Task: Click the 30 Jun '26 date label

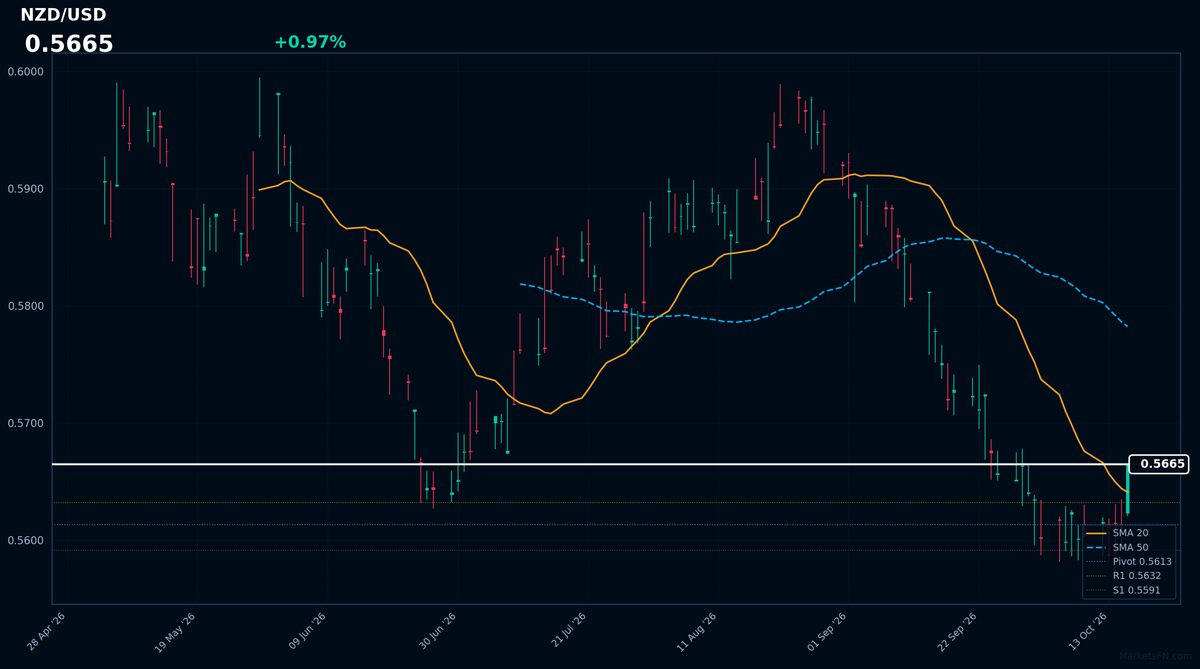Action: pyautogui.click(x=437, y=632)
